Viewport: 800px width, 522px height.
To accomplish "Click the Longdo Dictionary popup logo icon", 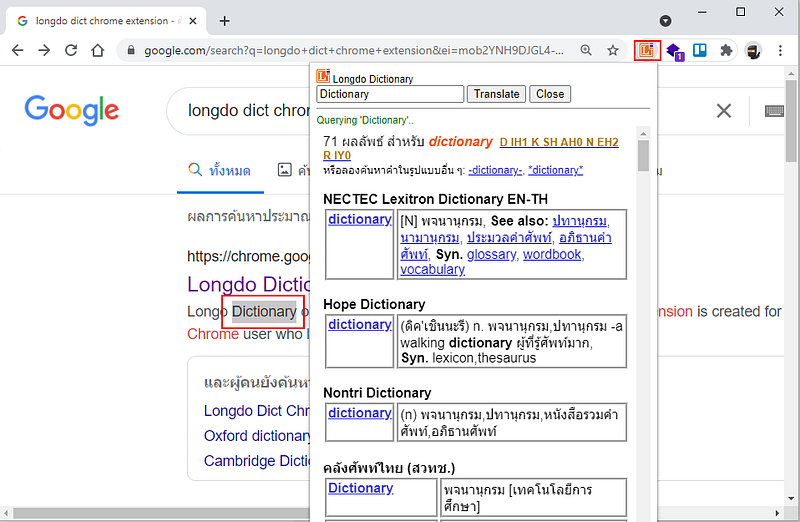I will [x=323, y=76].
